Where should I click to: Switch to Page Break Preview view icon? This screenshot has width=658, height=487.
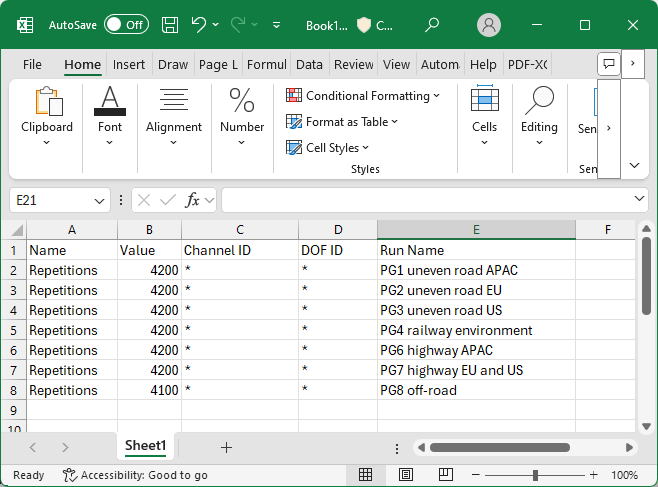pos(445,475)
